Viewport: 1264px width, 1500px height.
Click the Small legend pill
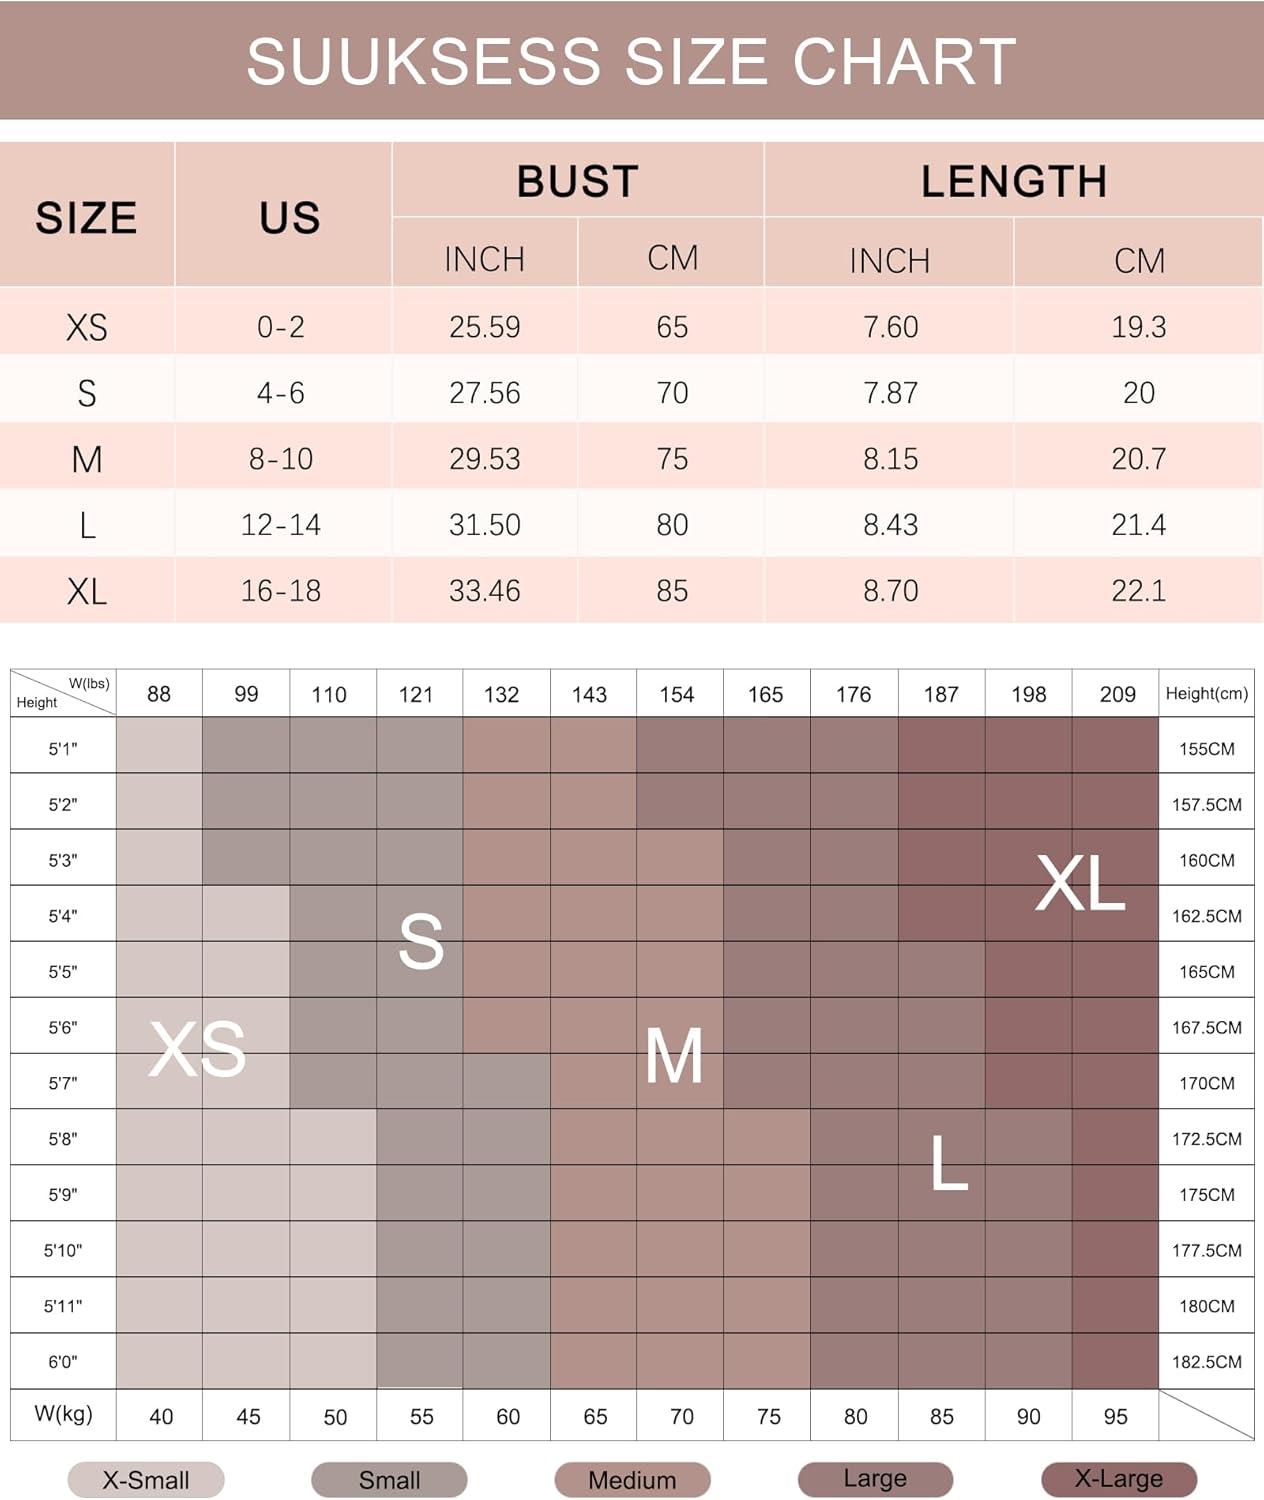389,1480
